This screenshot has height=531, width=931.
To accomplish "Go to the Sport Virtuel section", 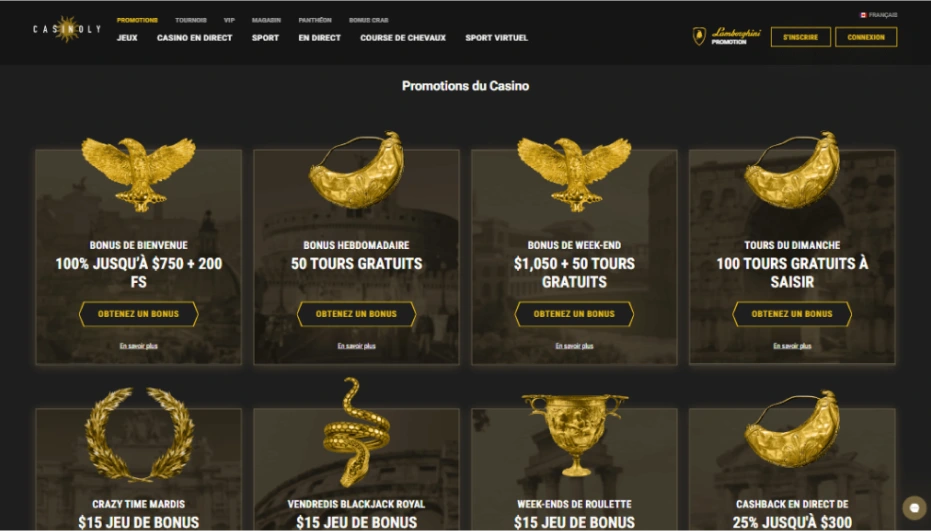I will point(496,37).
